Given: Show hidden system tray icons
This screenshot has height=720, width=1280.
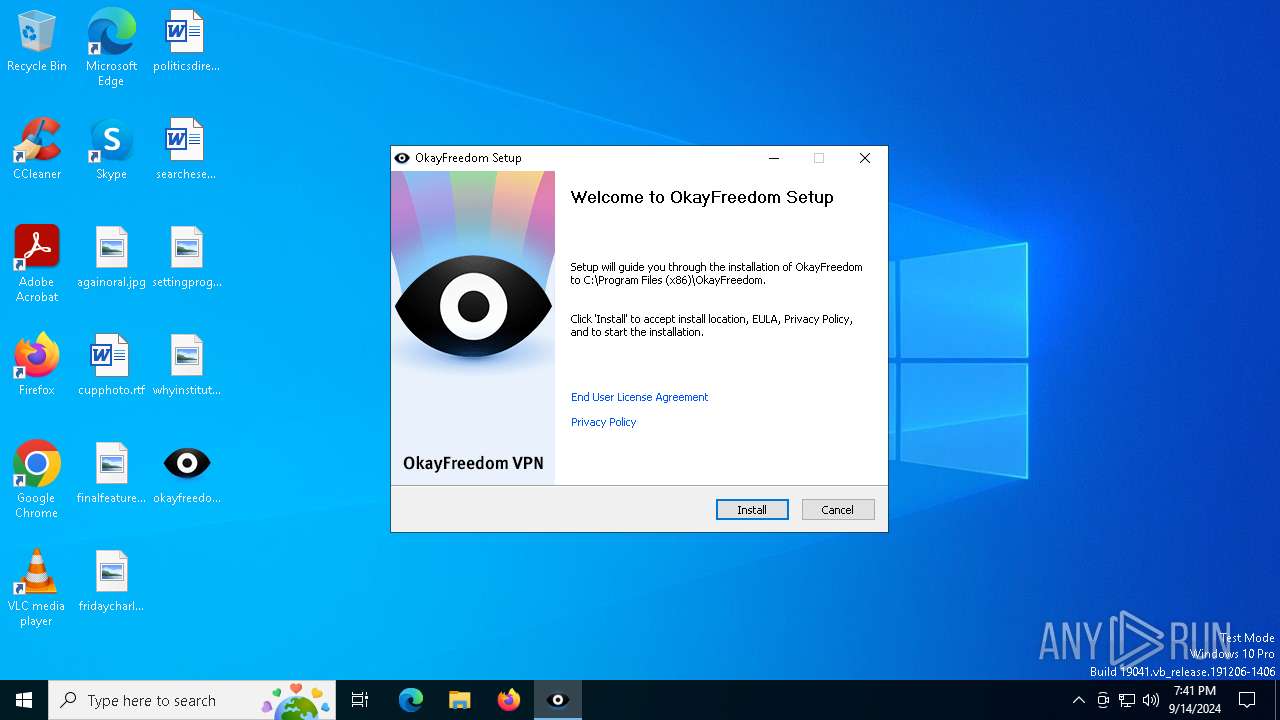Looking at the screenshot, I should point(1078,700).
